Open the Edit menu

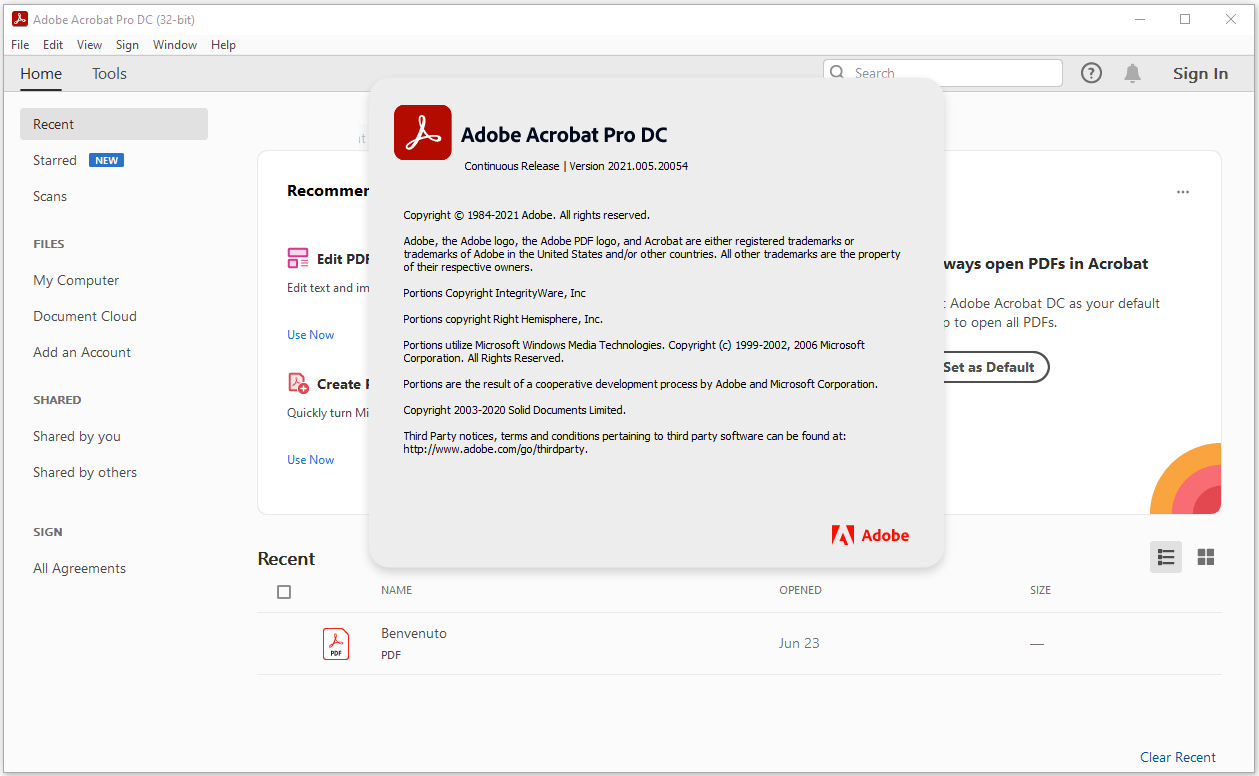pyautogui.click(x=53, y=45)
